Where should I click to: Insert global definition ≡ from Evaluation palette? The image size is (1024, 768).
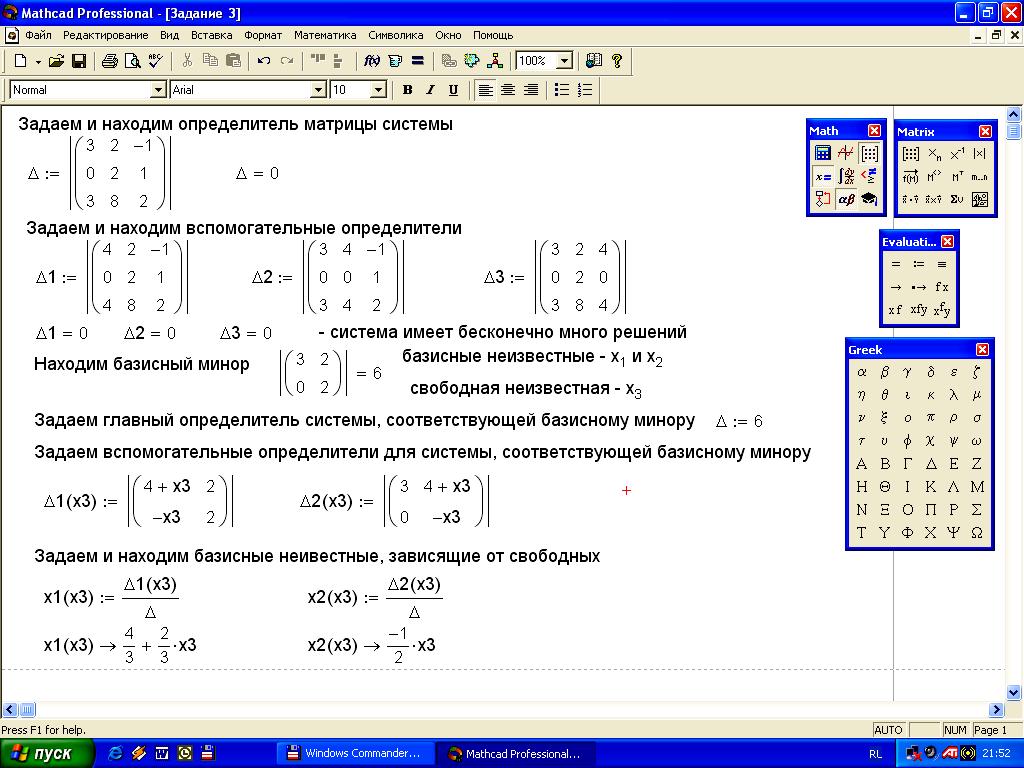pyautogui.click(x=942, y=264)
